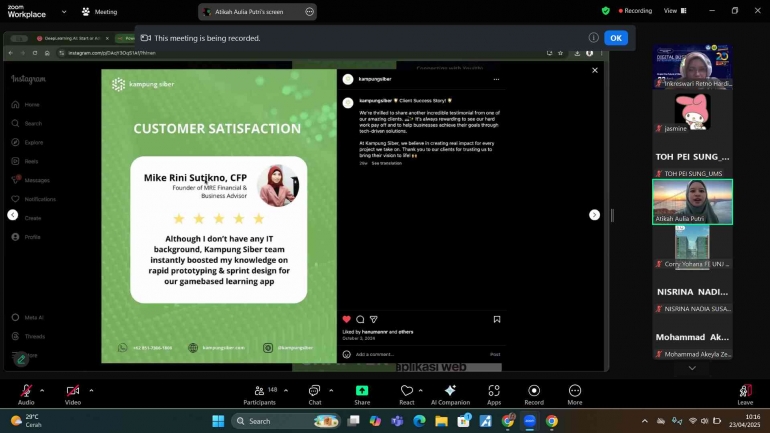Open AI Companion

(x=450, y=395)
